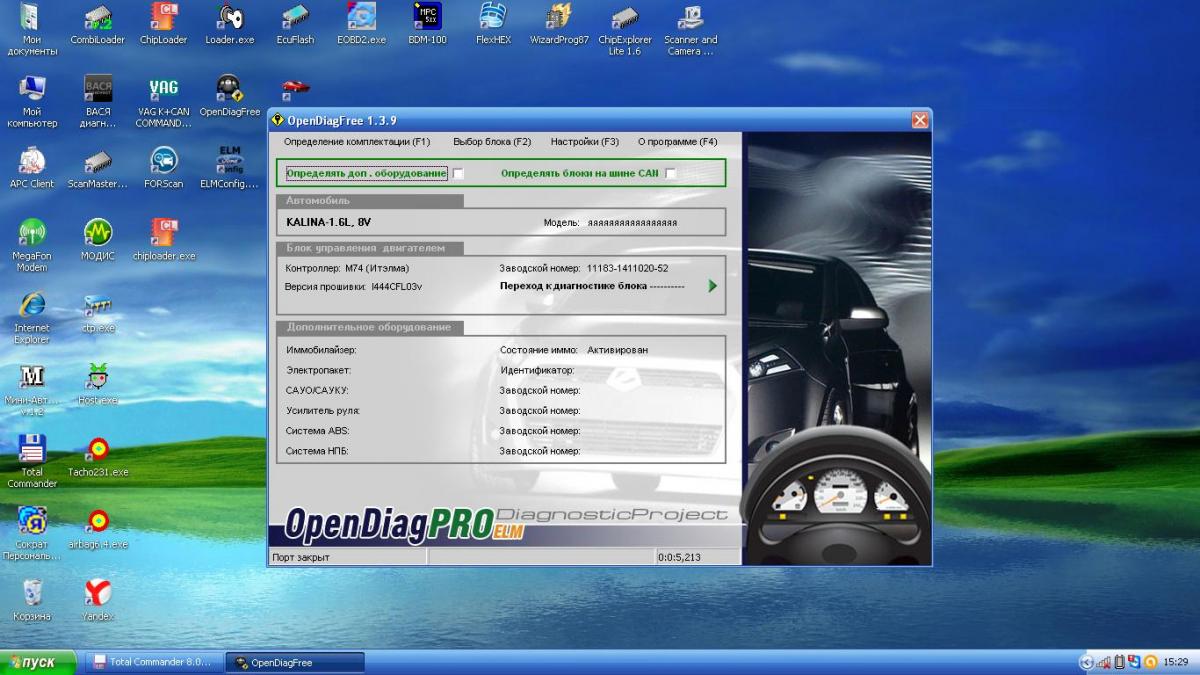The width and height of the screenshot is (1200, 675).
Task: Click the OpenDiagFree taskbar button
Action: tap(295, 663)
